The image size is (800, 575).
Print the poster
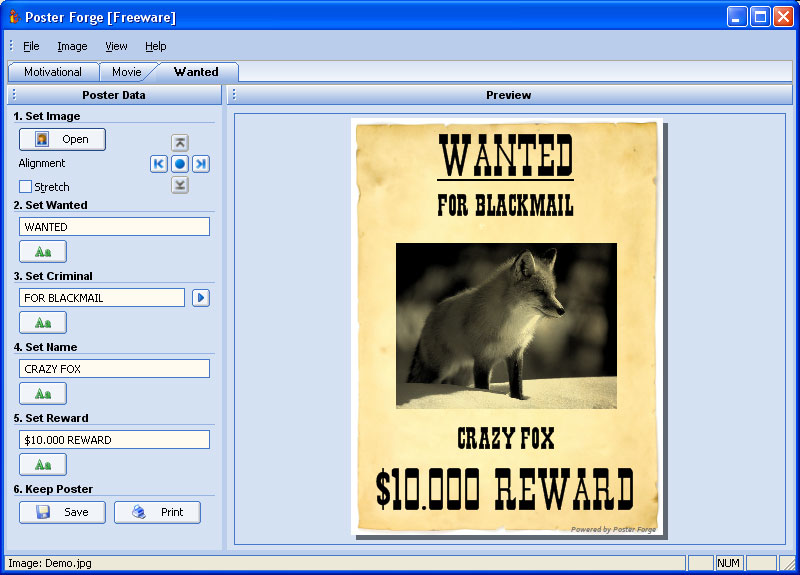pos(157,512)
